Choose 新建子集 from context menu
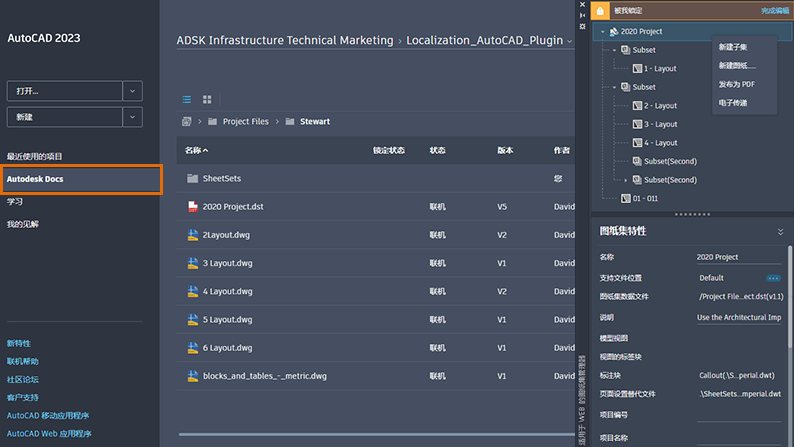 tap(732, 47)
